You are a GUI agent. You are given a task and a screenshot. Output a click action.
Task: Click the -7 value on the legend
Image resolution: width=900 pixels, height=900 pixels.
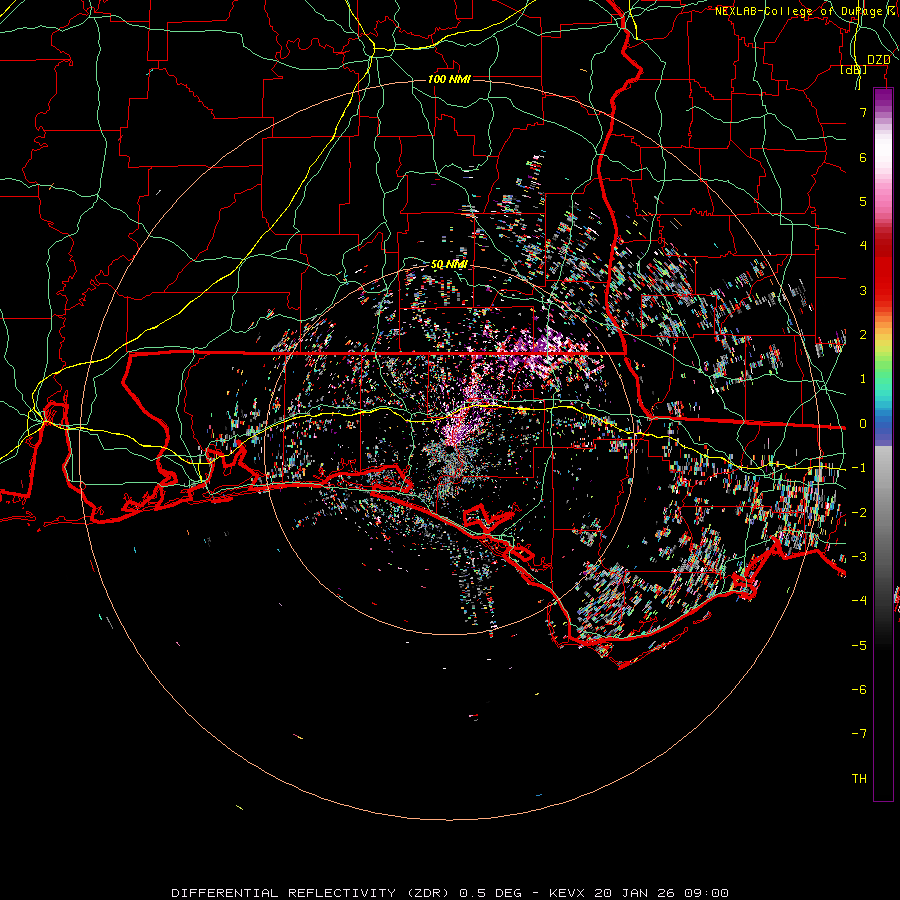point(859,734)
